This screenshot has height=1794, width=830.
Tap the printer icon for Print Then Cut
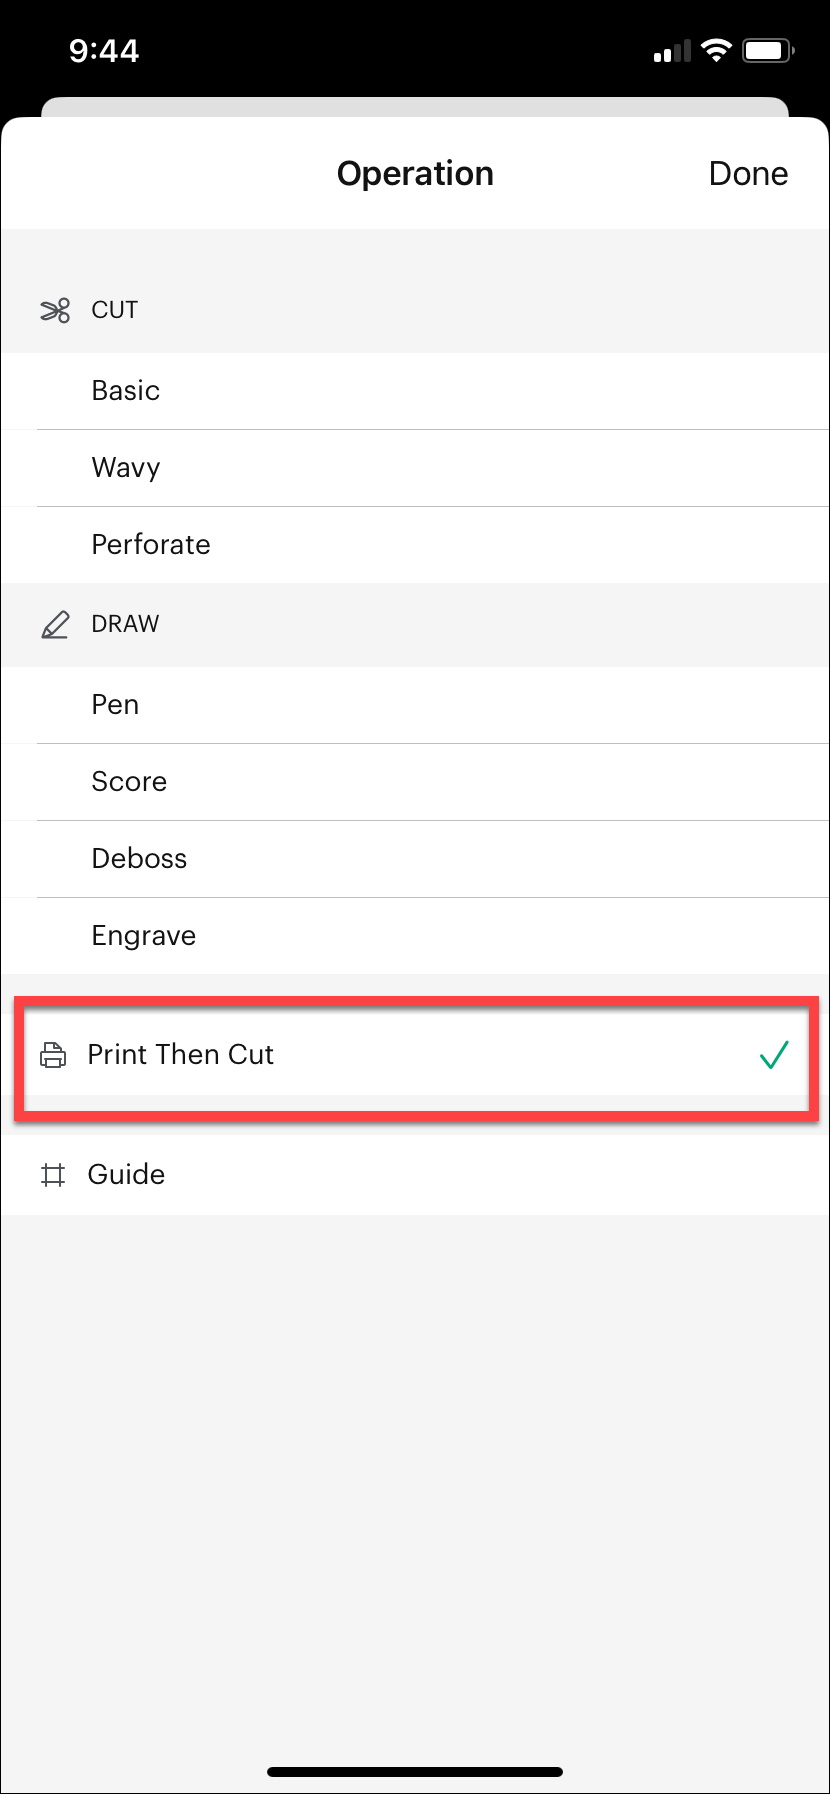pyautogui.click(x=53, y=1055)
